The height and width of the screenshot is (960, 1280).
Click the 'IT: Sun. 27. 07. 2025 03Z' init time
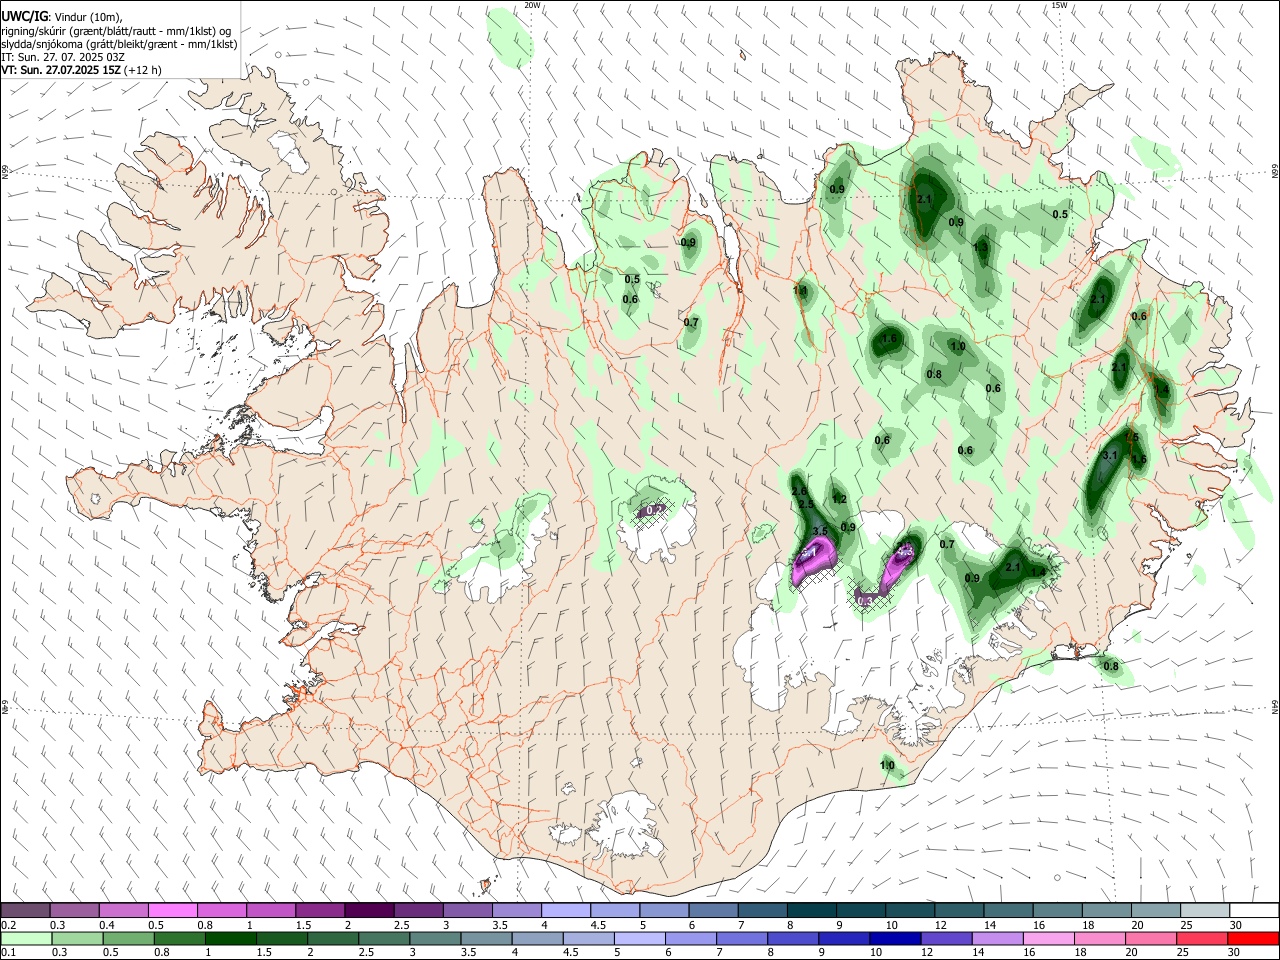tap(63, 57)
